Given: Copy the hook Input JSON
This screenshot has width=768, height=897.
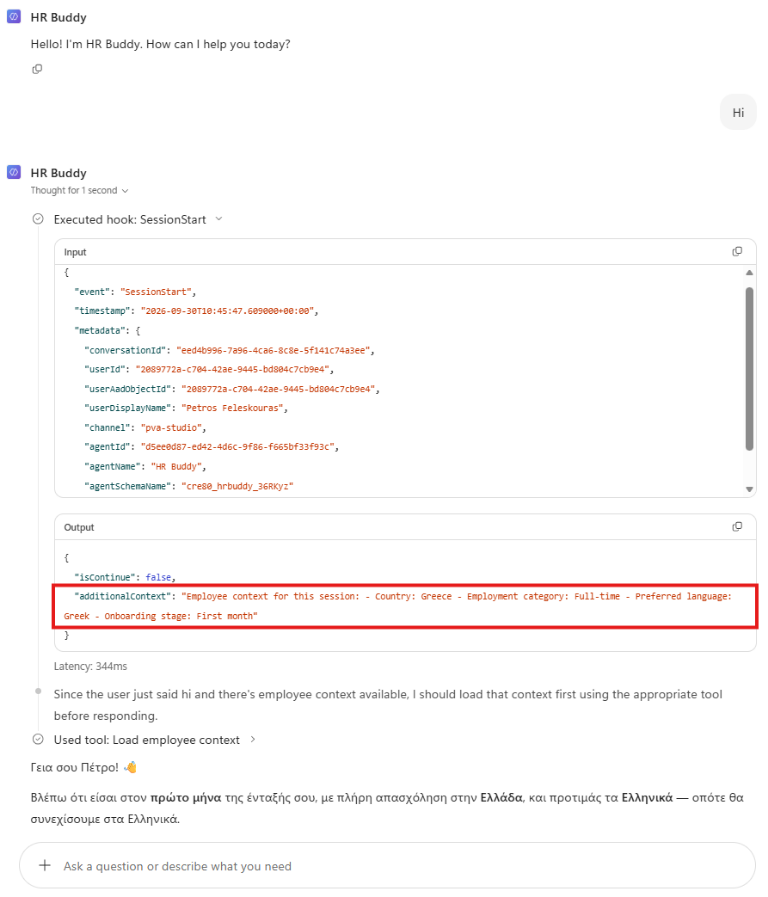Looking at the screenshot, I should click(737, 252).
